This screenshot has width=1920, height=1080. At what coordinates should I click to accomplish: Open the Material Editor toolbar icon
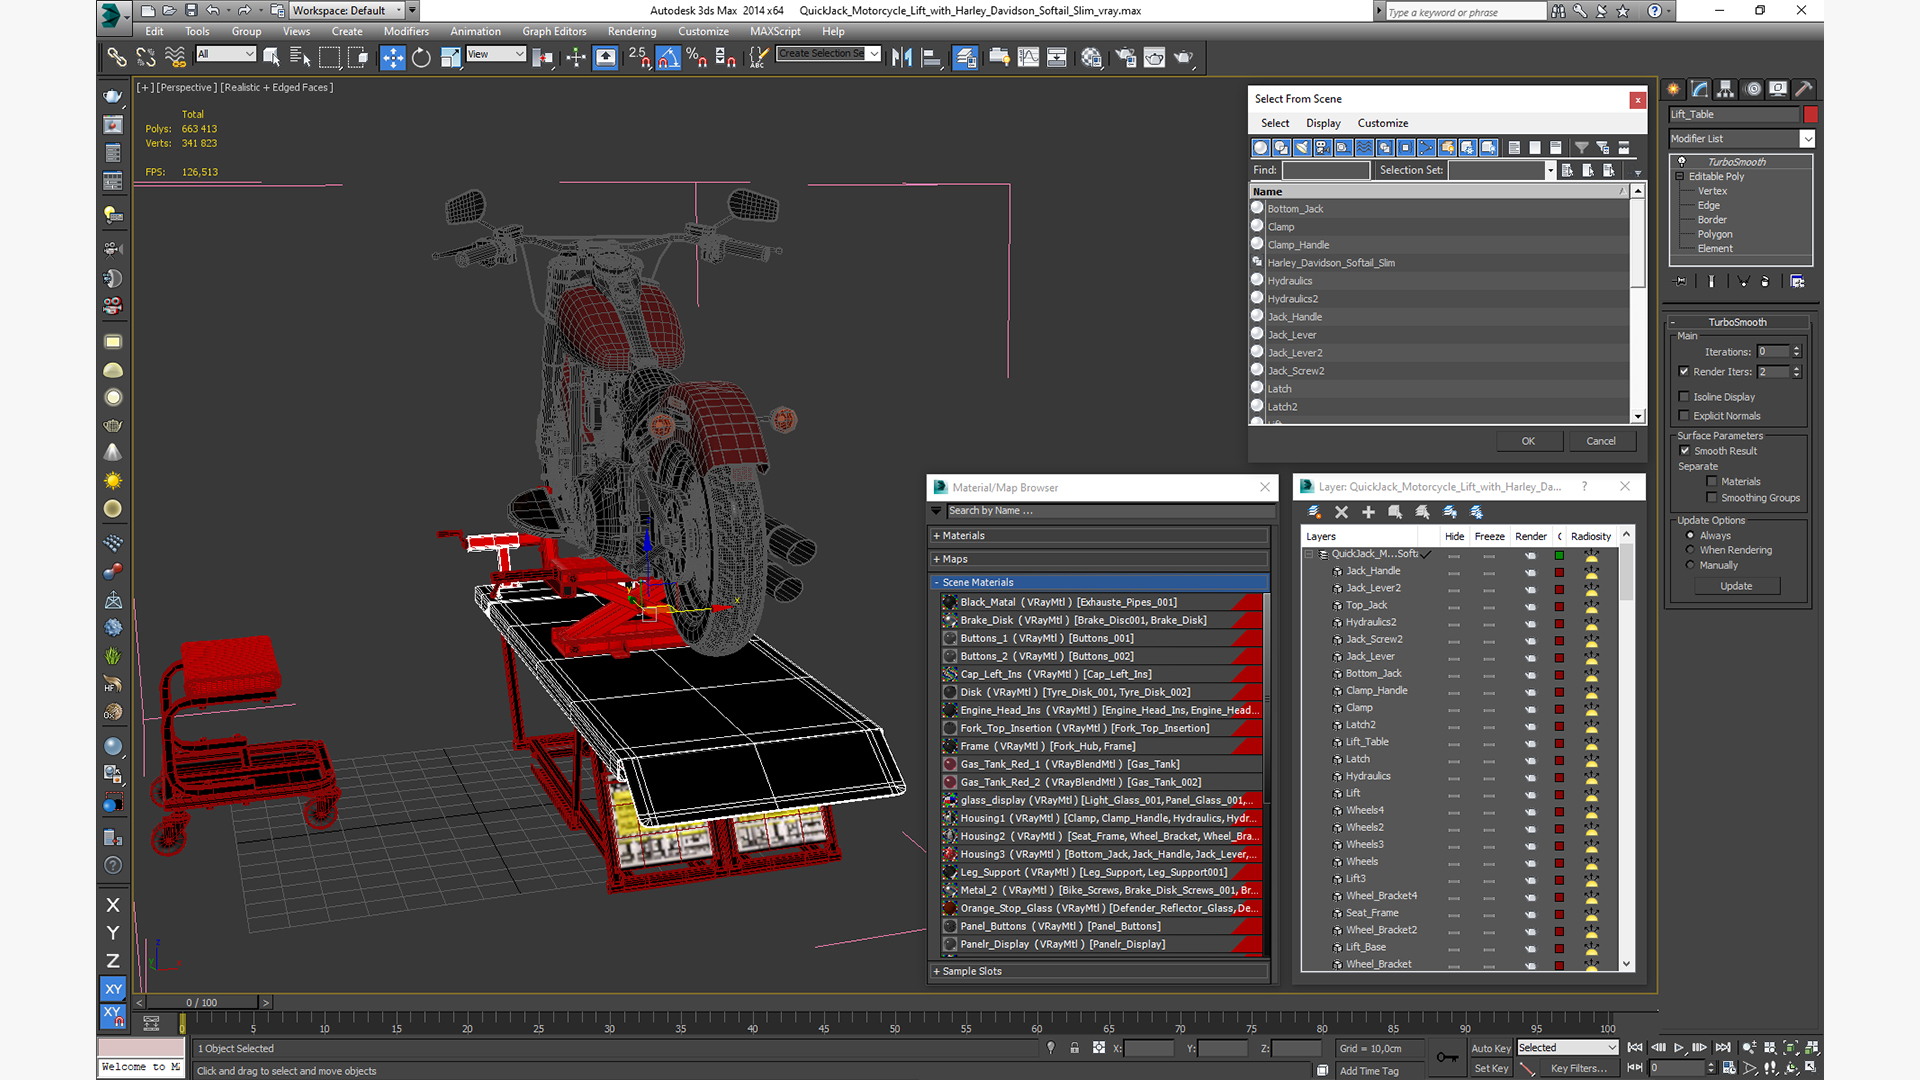click(1091, 57)
